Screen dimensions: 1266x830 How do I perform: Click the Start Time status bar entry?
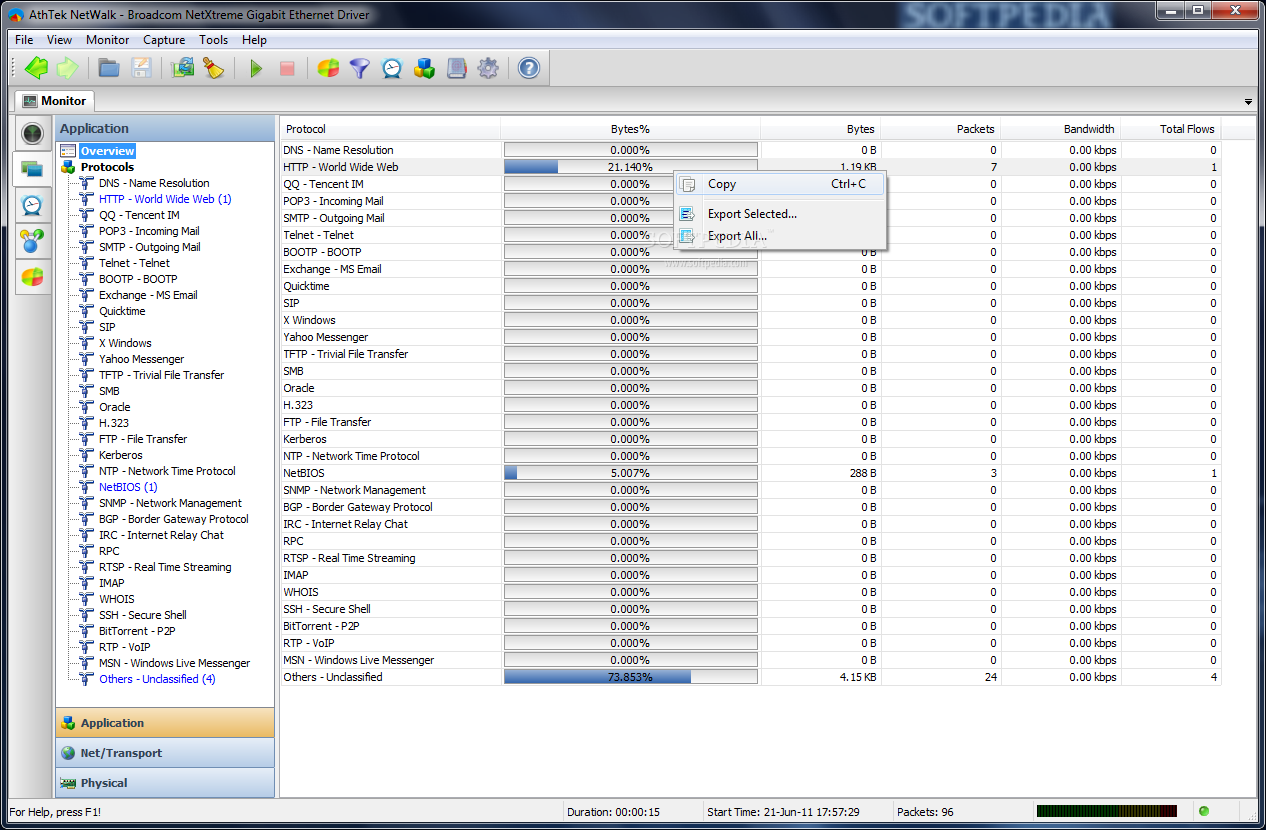point(783,812)
